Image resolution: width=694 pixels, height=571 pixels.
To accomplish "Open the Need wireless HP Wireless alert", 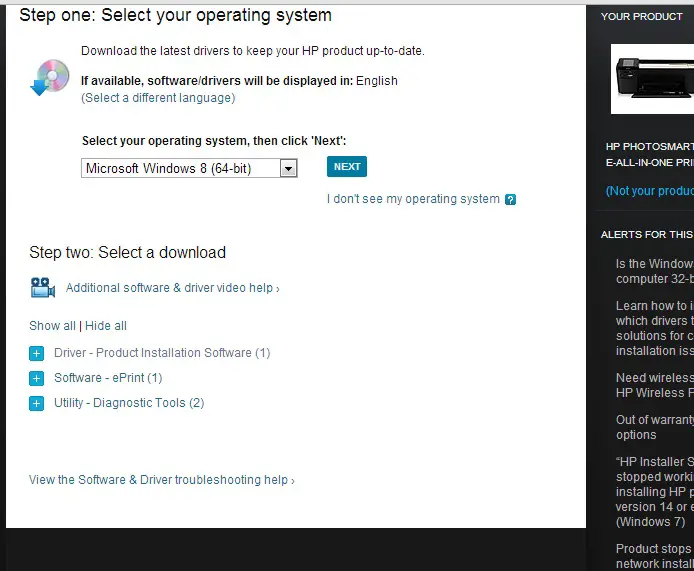I will (x=655, y=385).
